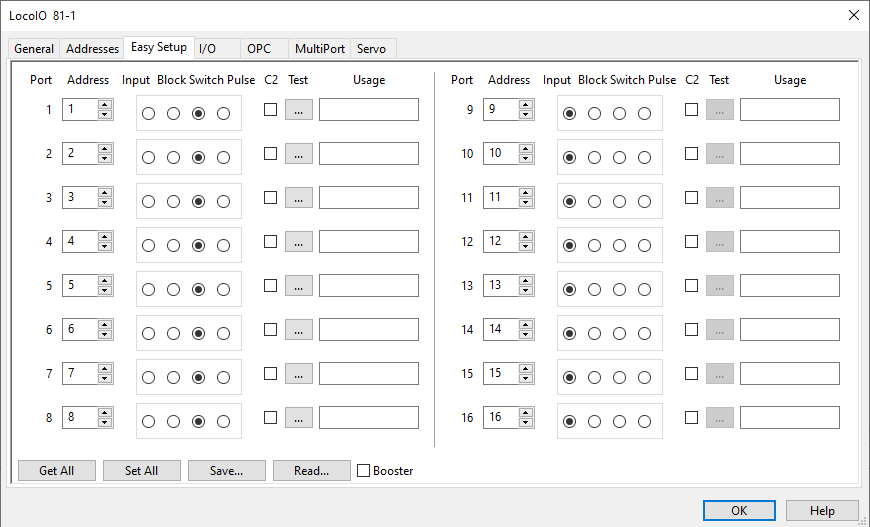Screen dimensions: 870x527
Task: Decrement the port 16 address spinner
Action: pyautogui.click(x=526, y=422)
